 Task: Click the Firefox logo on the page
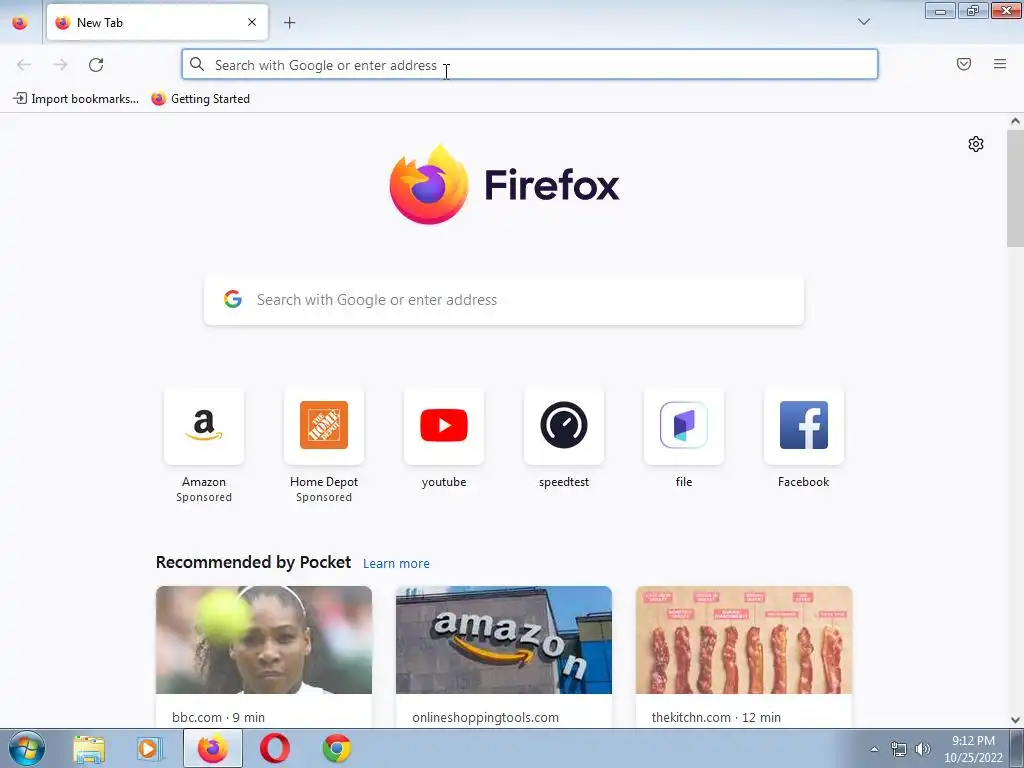(504, 185)
